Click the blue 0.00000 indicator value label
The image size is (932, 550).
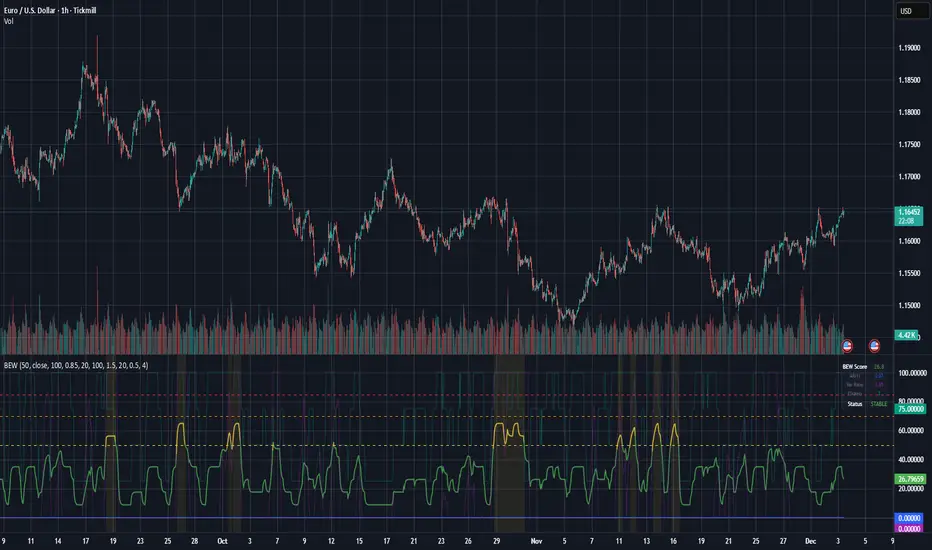910,516
